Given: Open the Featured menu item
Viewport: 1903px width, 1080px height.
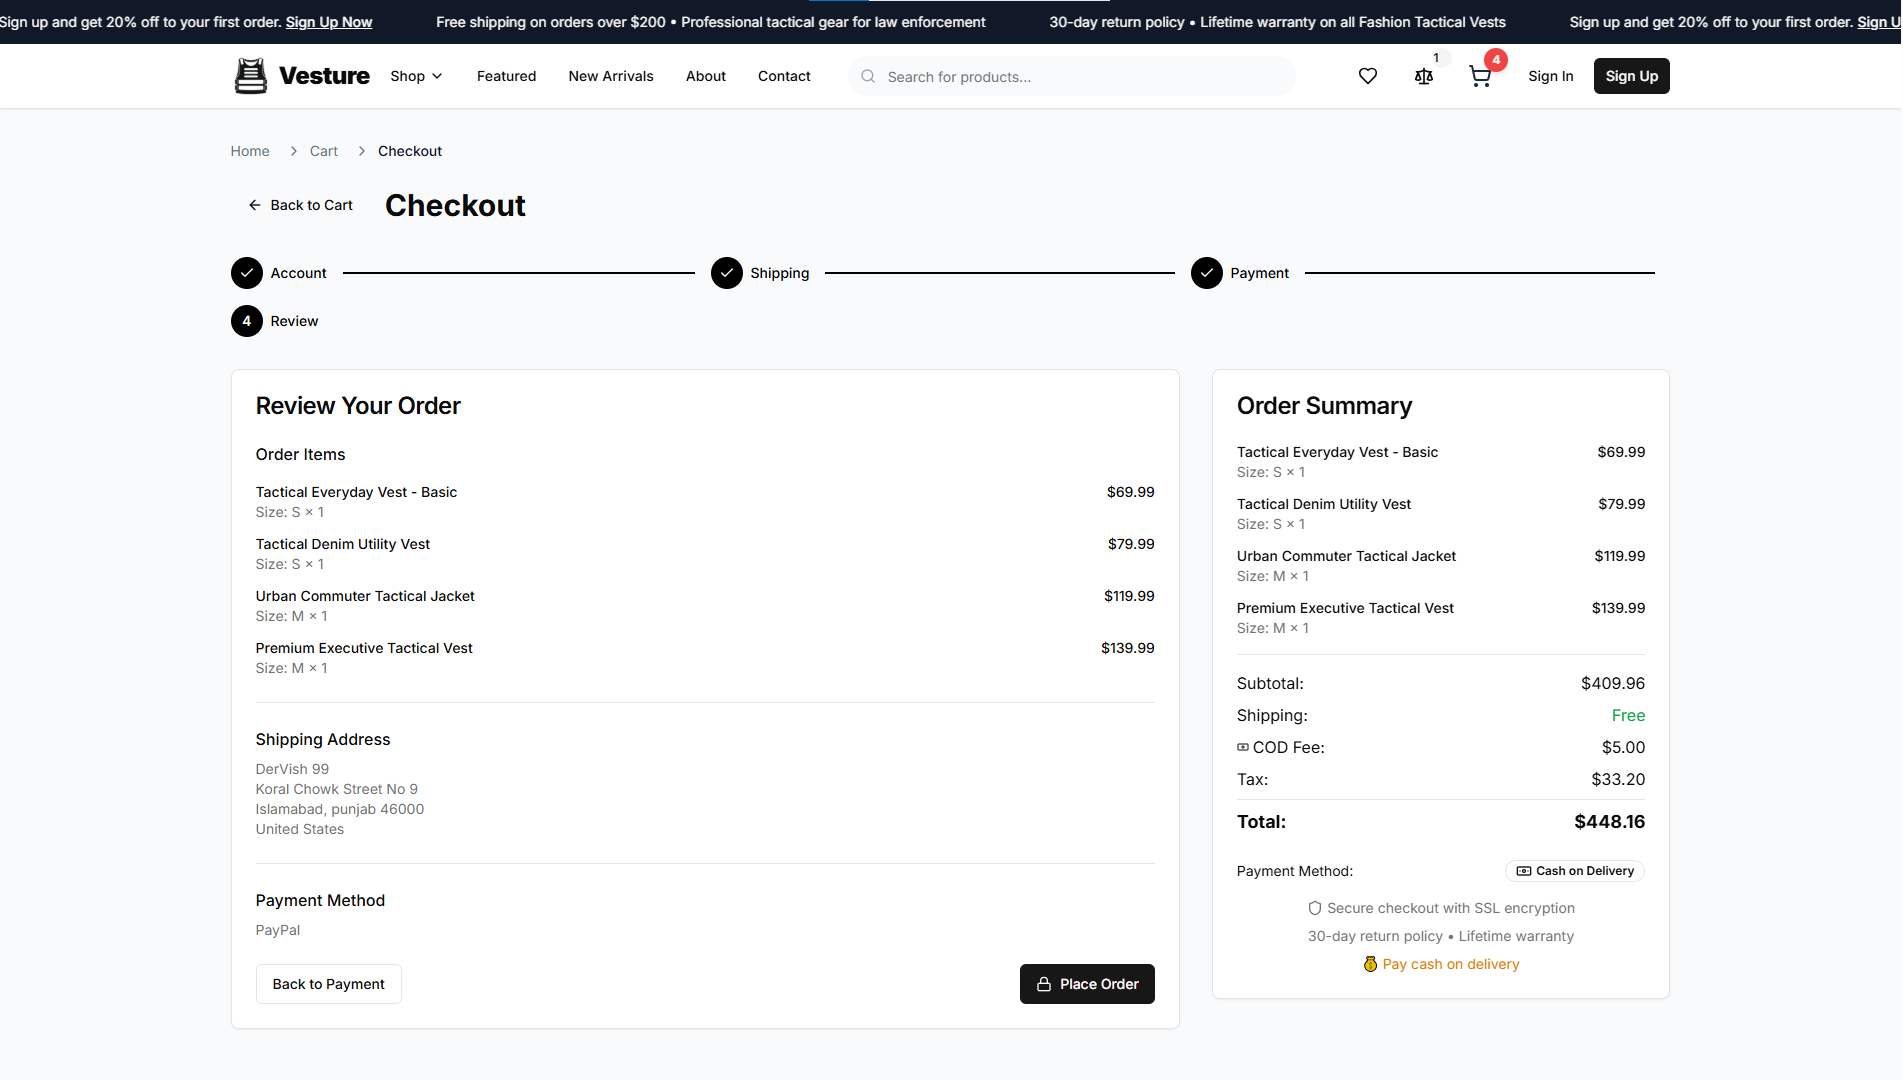Looking at the screenshot, I should (x=506, y=76).
